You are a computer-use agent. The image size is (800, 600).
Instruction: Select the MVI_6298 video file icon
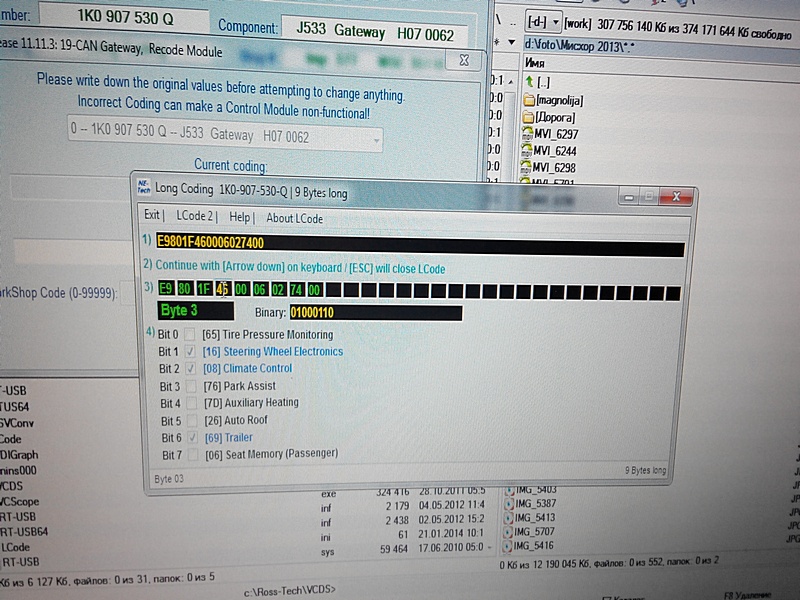point(525,167)
